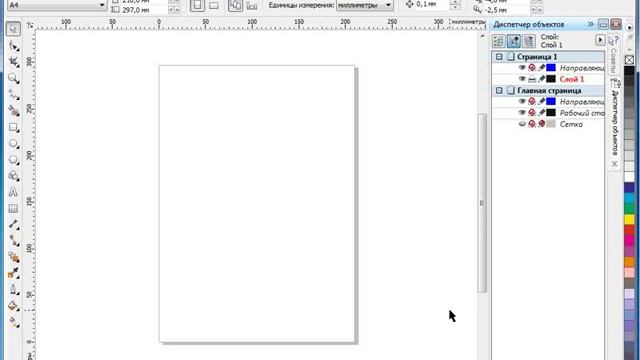Select the Страница 1 tree item
This screenshot has height=360, width=640.
pyautogui.click(x=537, y=57)
